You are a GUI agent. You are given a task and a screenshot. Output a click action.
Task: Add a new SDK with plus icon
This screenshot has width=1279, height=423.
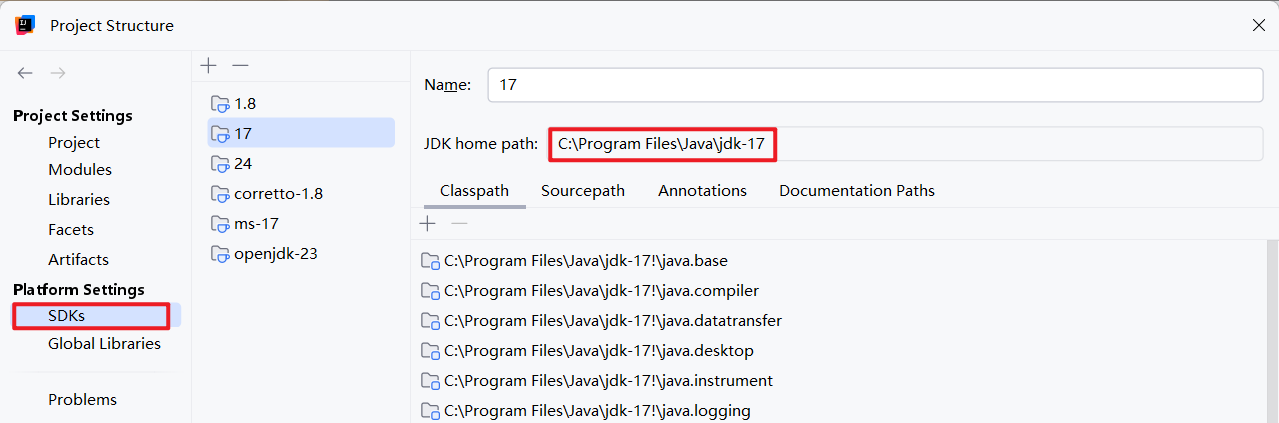click(208, 65)
